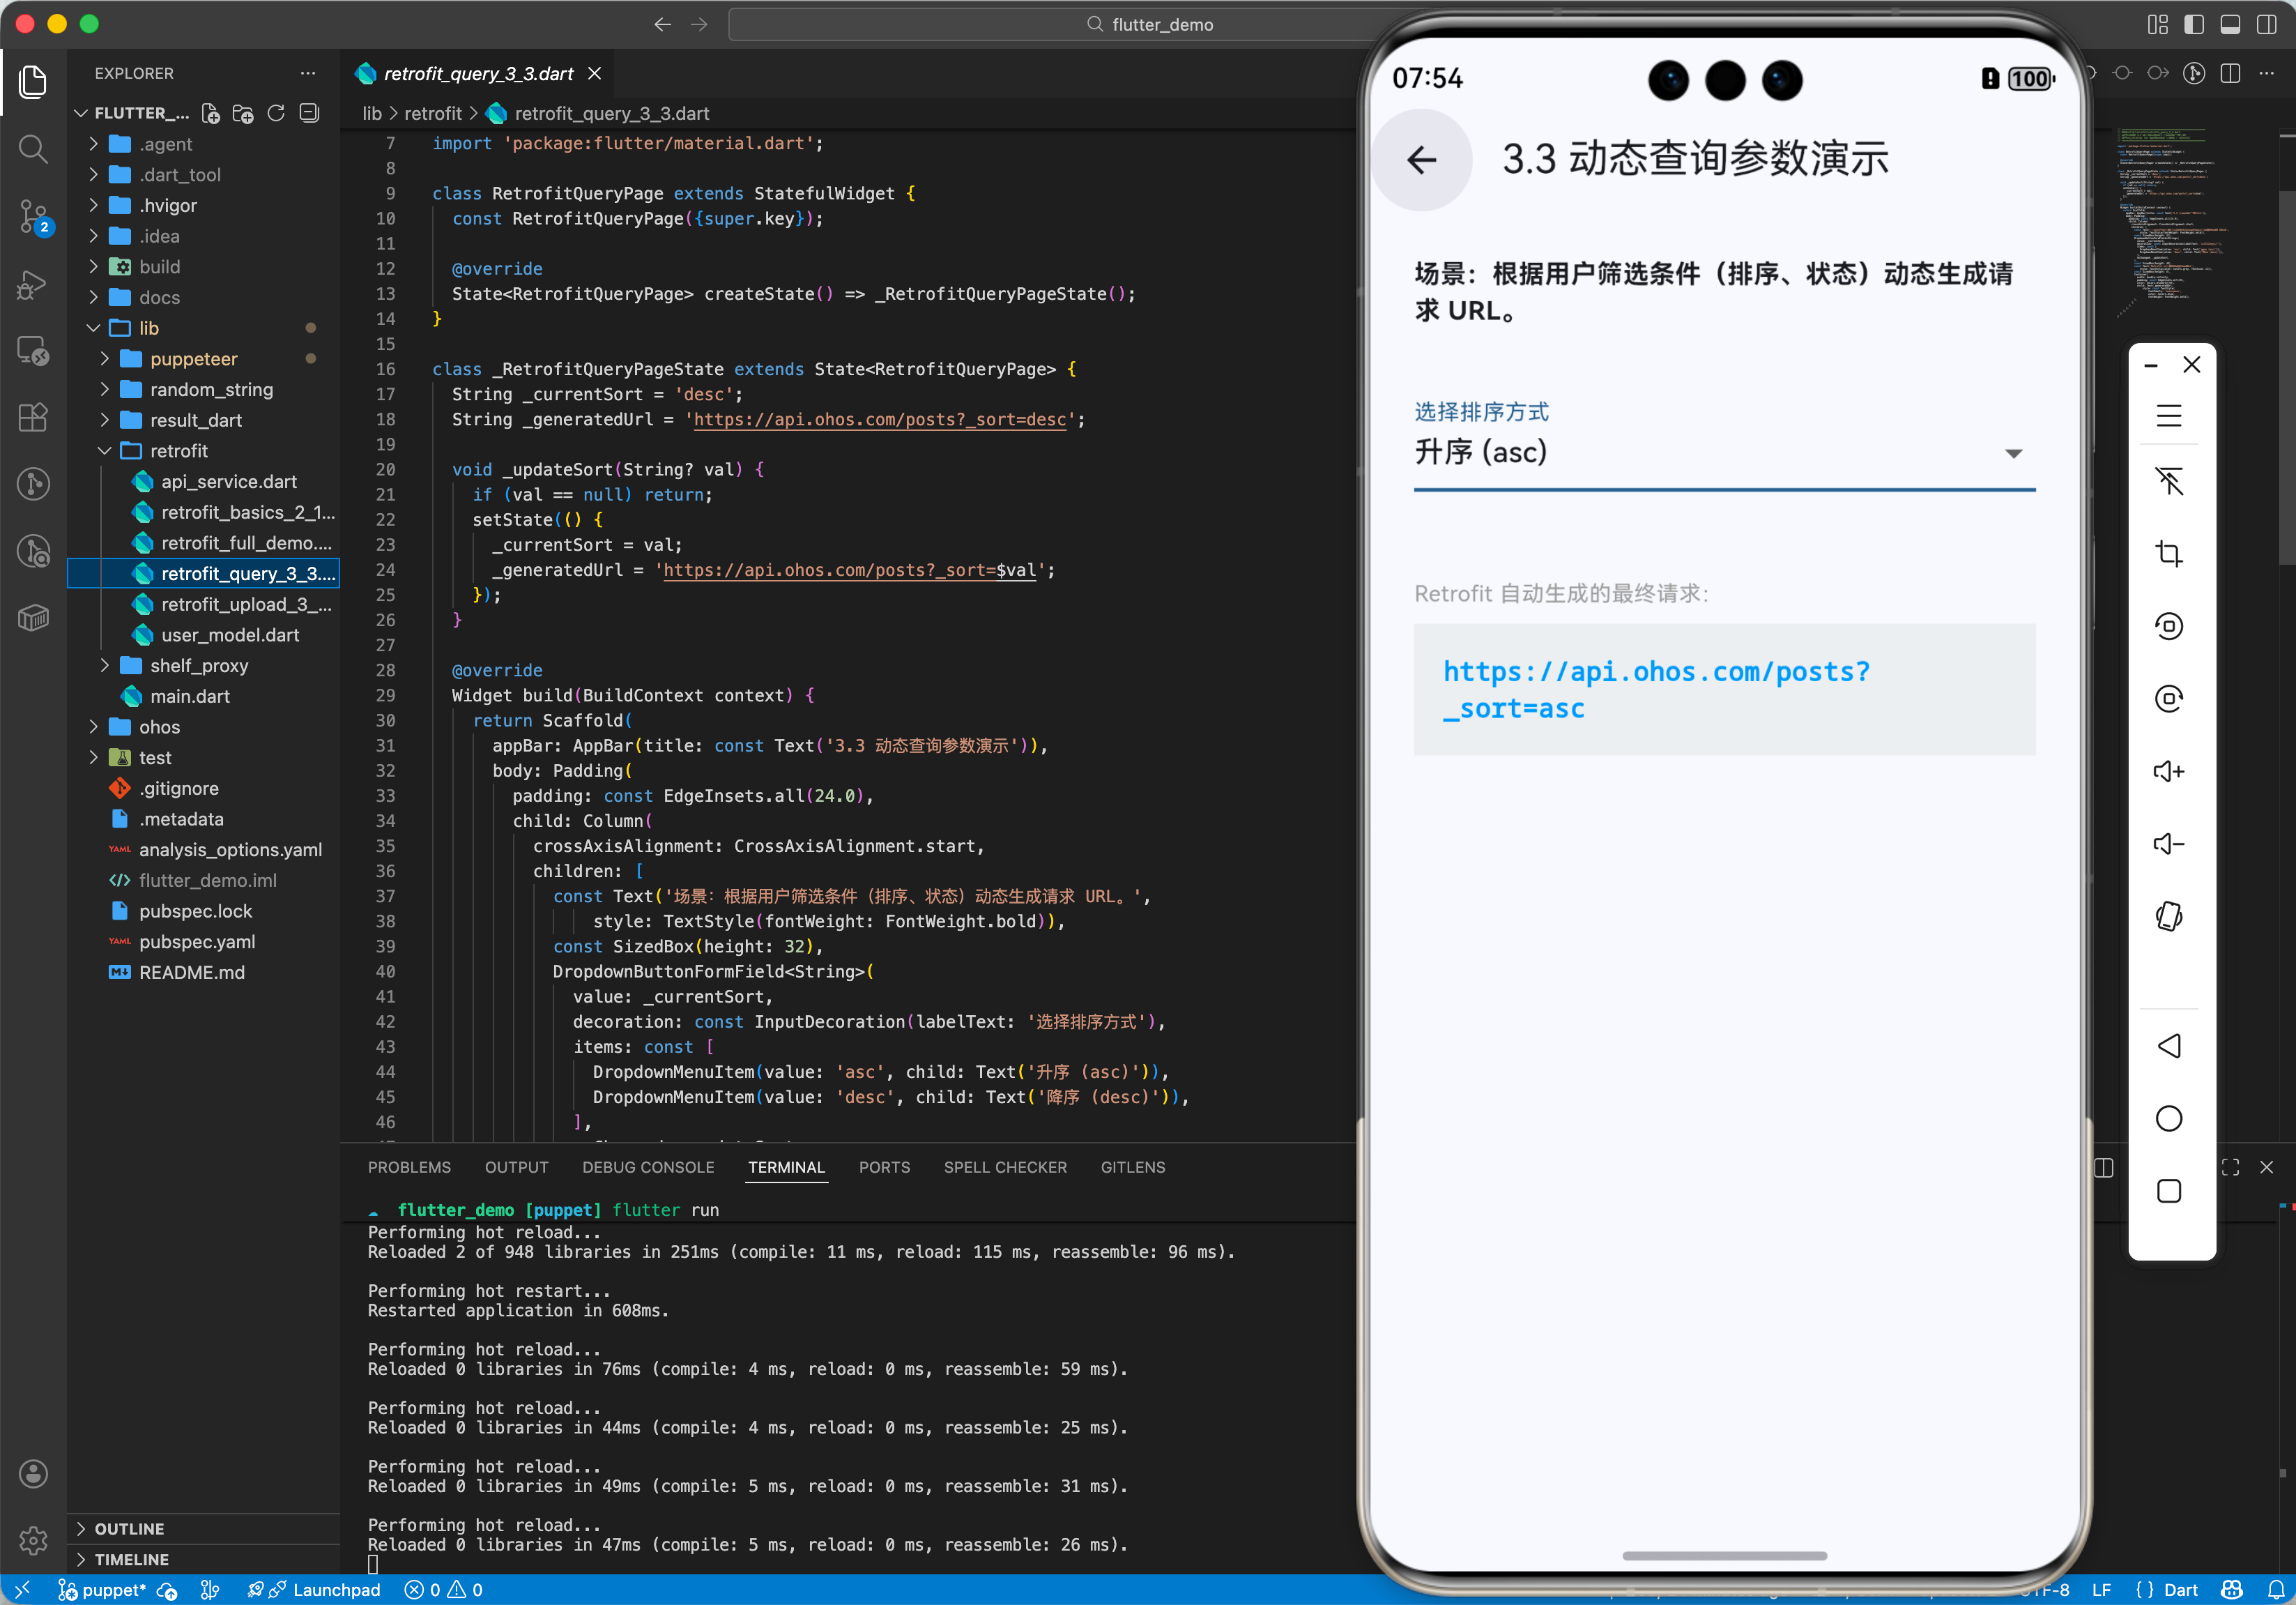The image size is (2296, 1605).
Task: Switch to the PROBLEMS tab
Action: pos(409,1167)
